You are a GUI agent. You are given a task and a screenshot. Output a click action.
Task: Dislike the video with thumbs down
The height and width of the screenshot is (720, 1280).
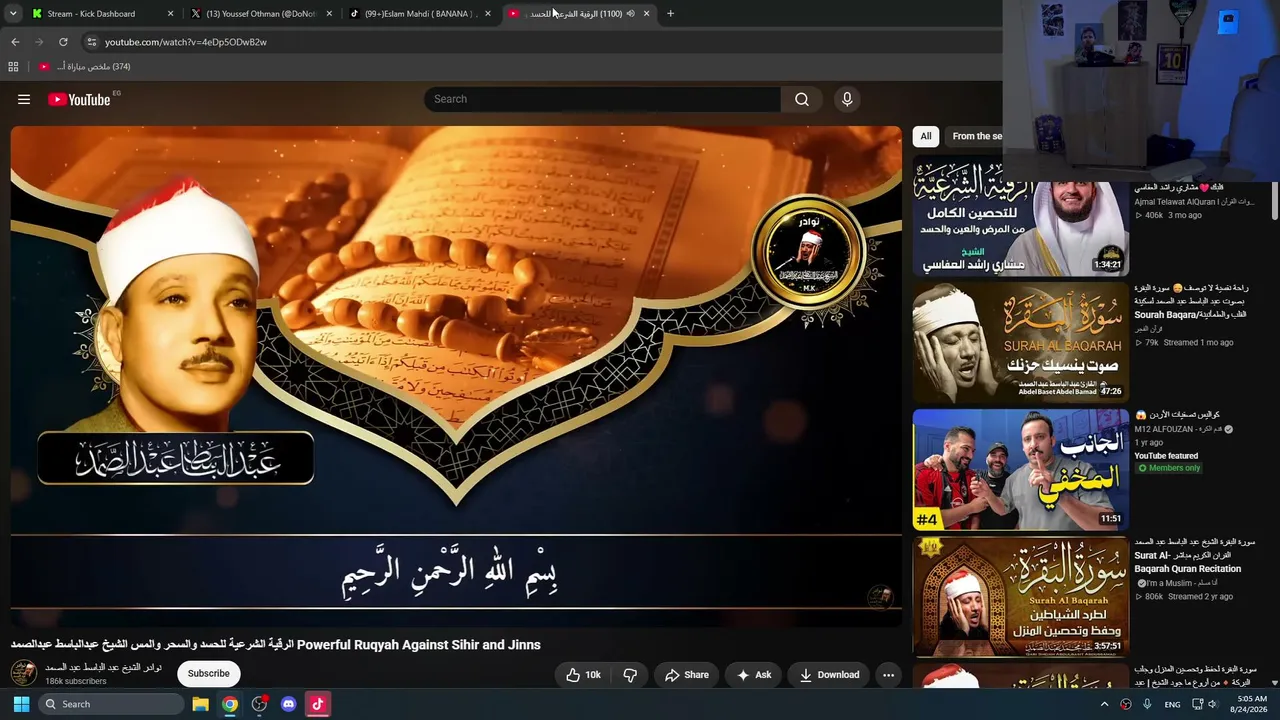click(x=630, y=675)
